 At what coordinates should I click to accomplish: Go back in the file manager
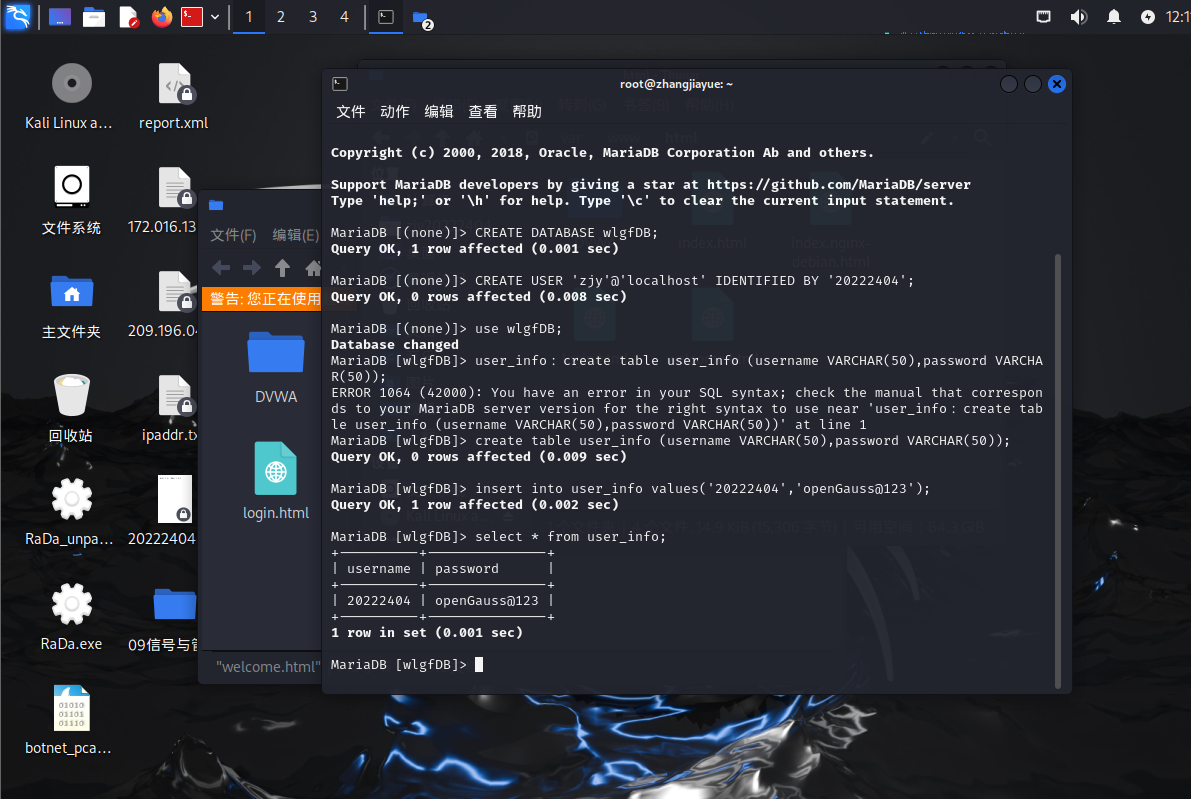(221, 267)
